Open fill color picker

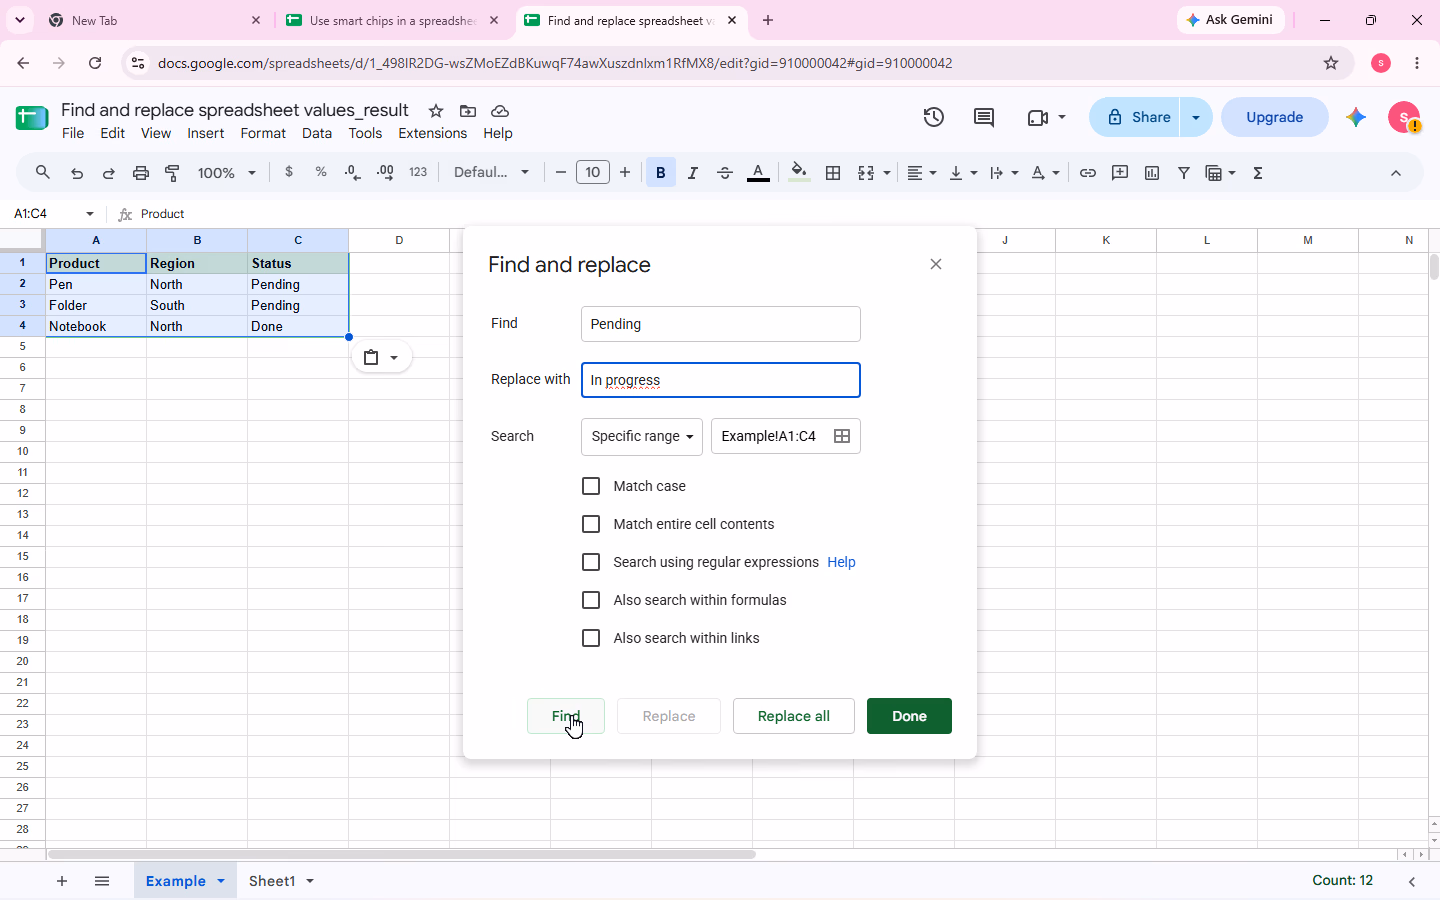pyautogui.click(x=799, y=173)
